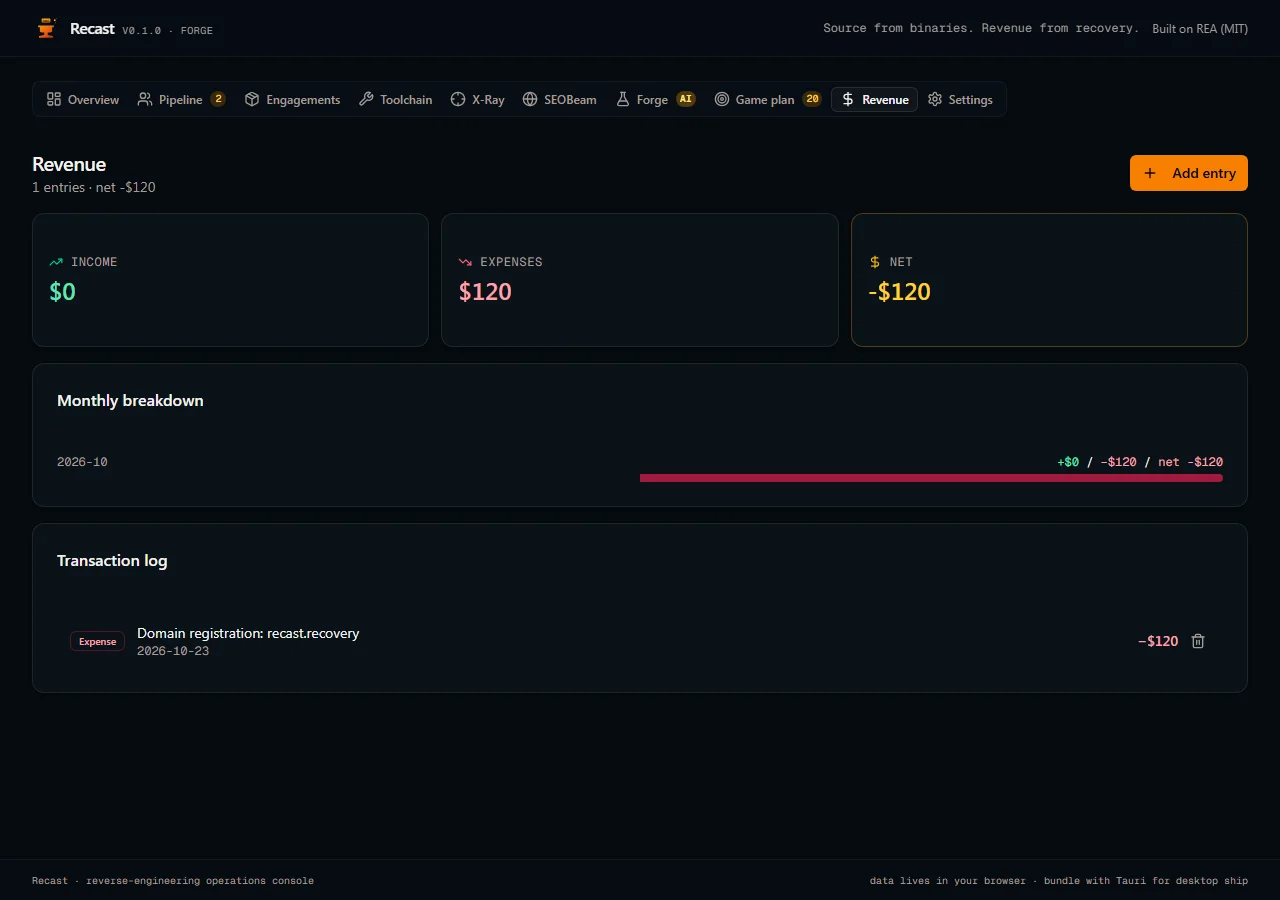
Task: Select the 2026-10 month label
Action: [82, 462]
